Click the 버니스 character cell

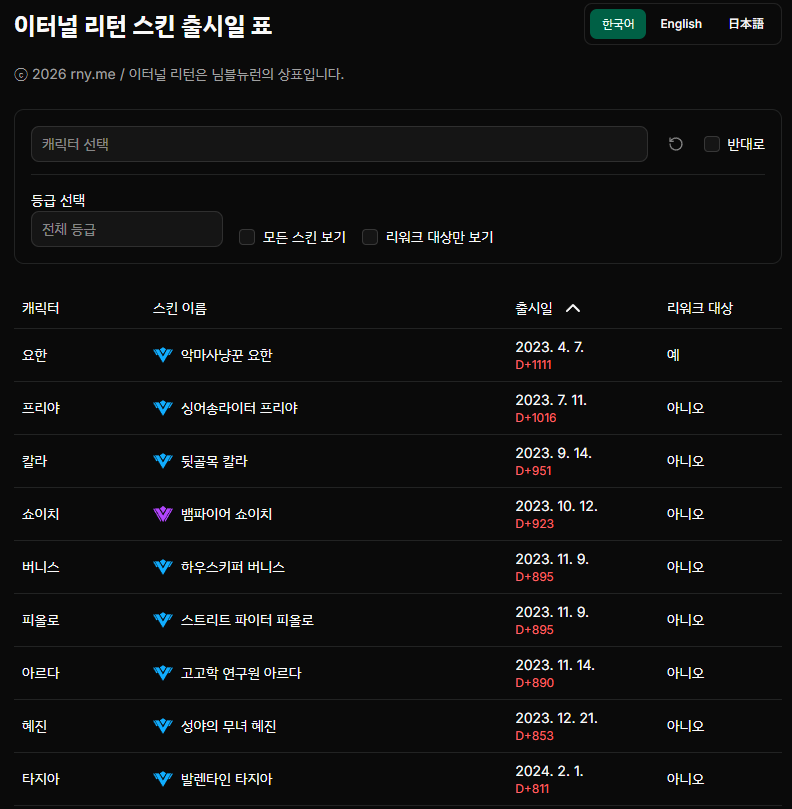41,567
